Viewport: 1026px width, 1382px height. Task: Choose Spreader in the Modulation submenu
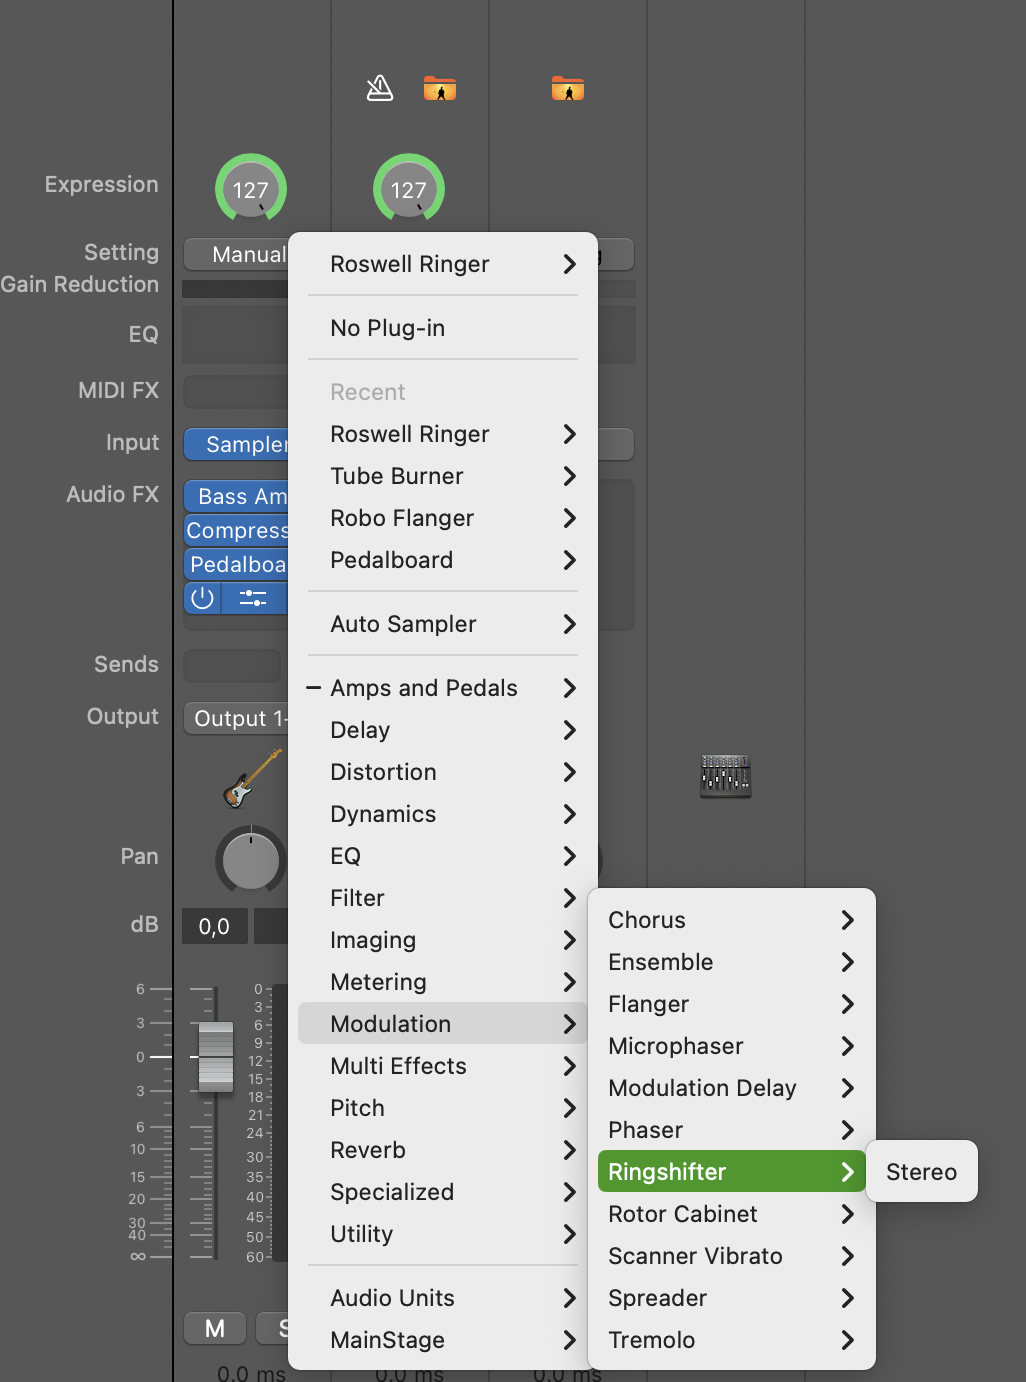(732, 1298)
